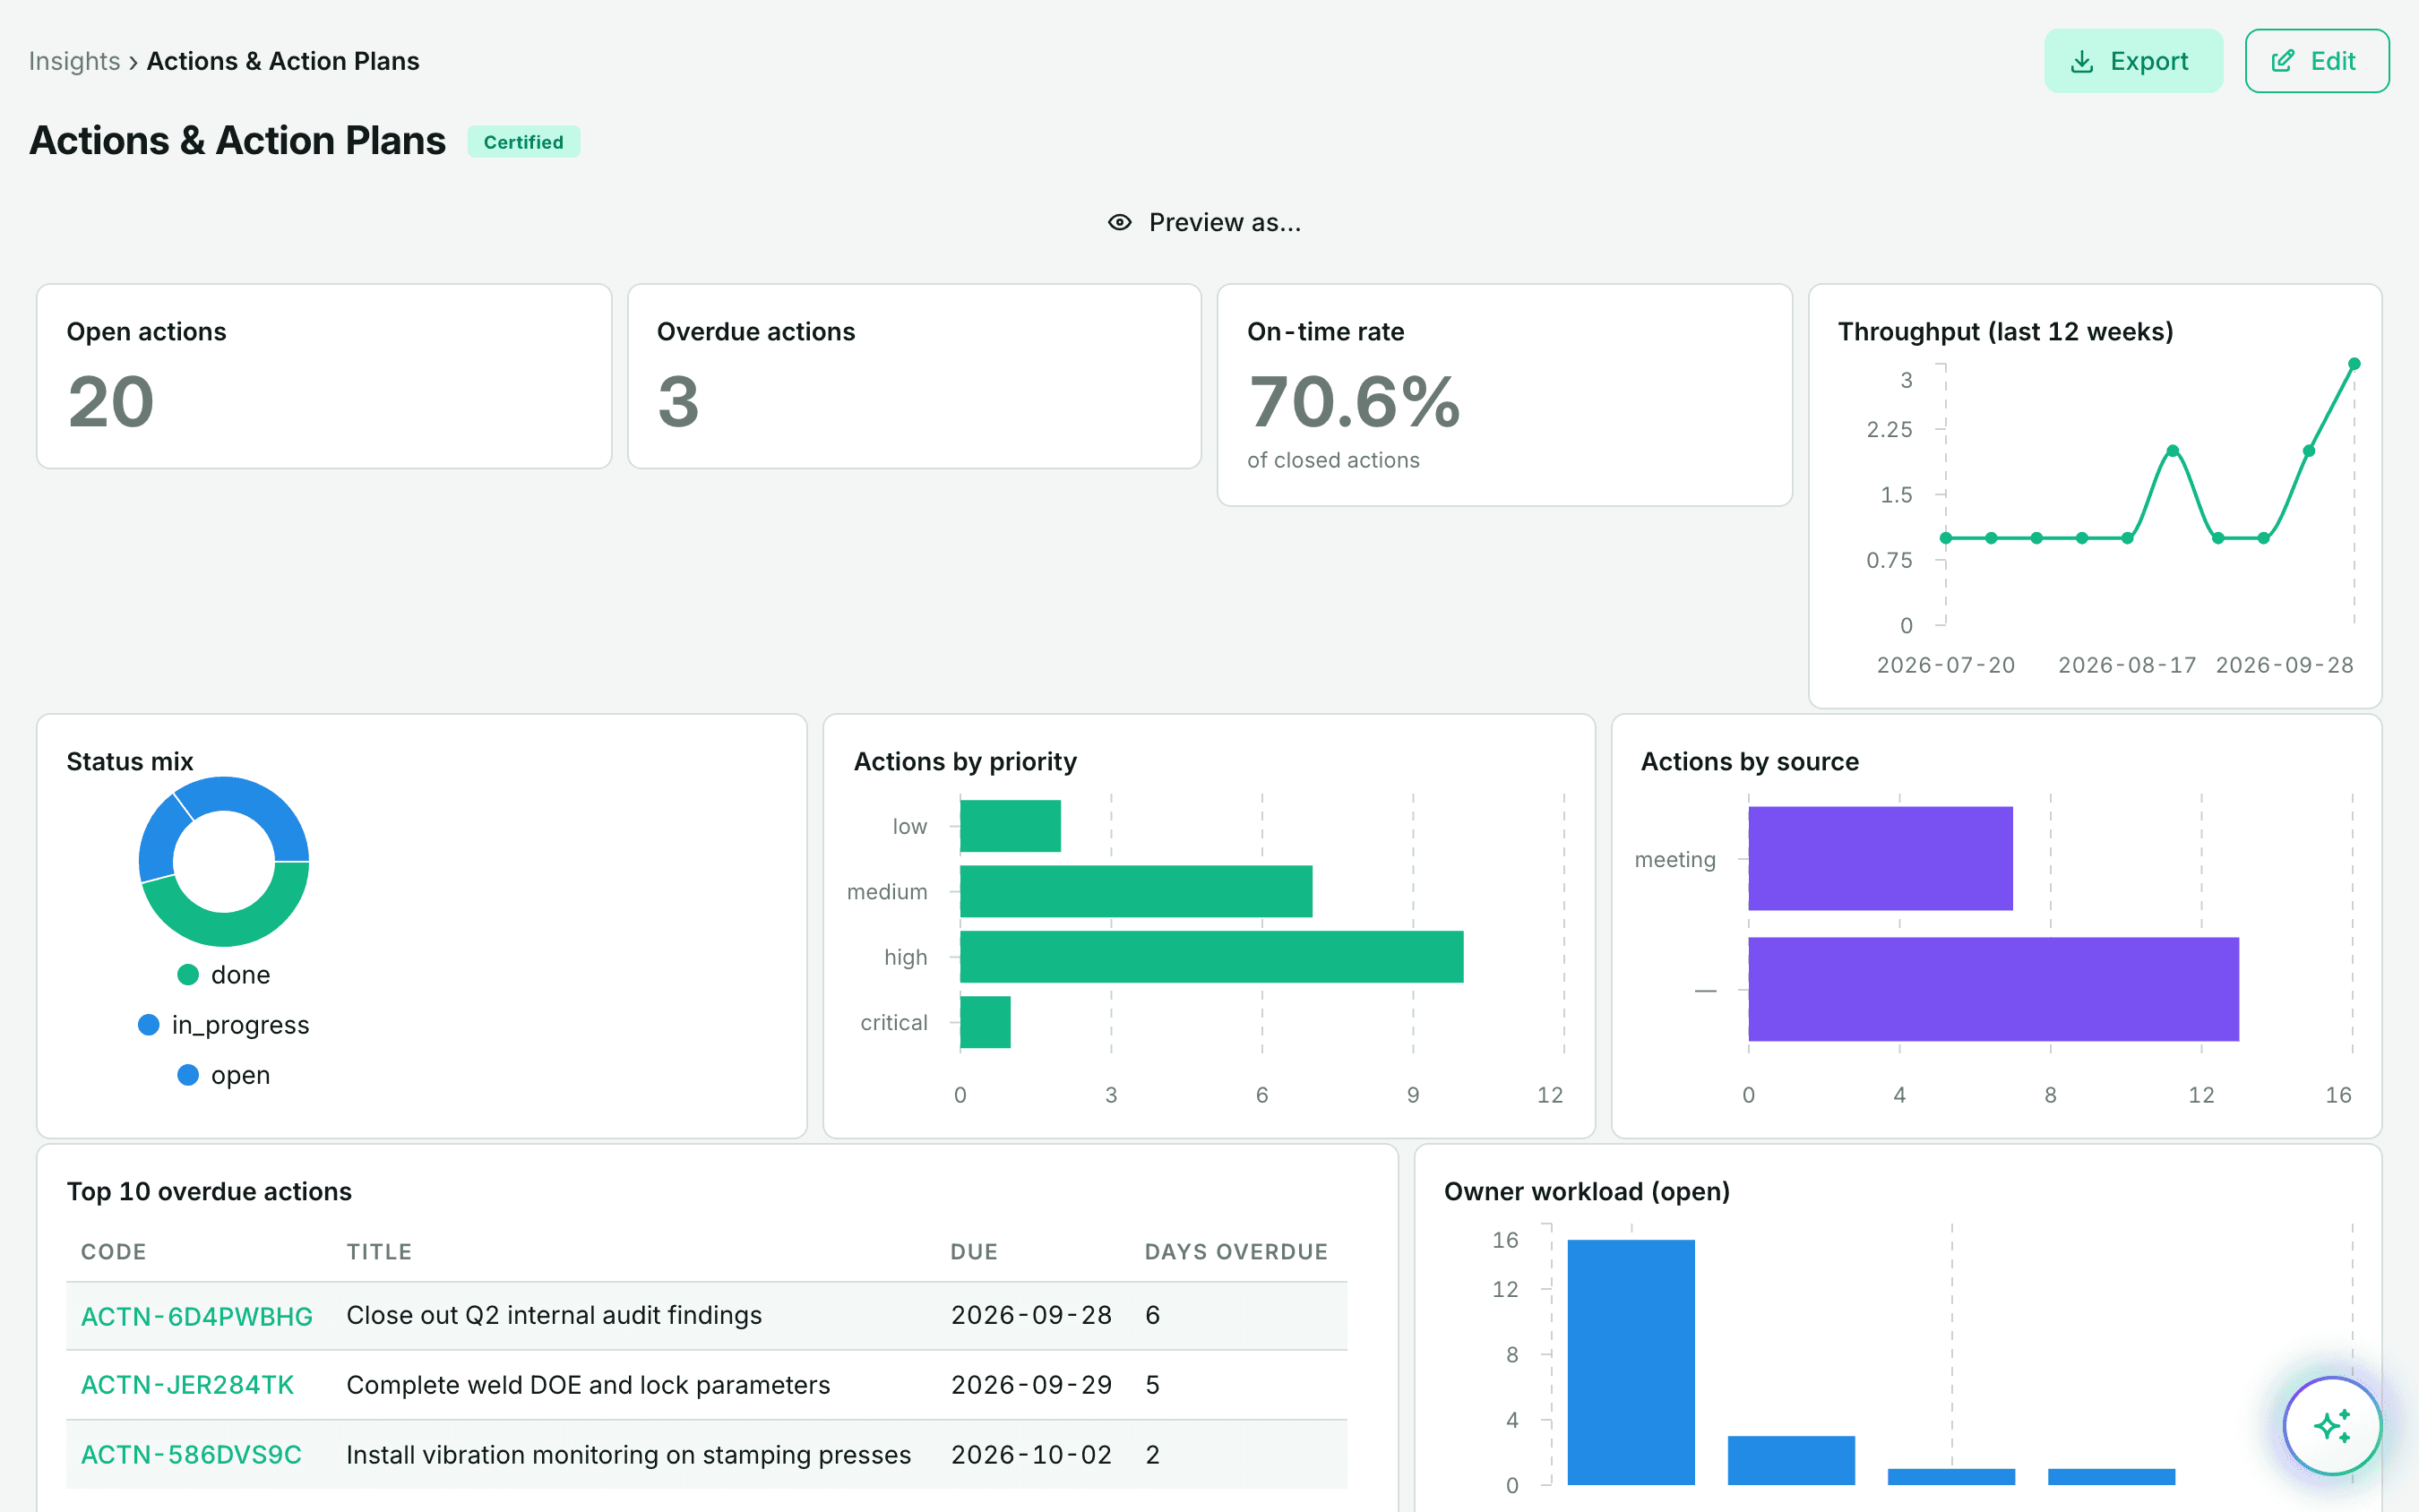2419x1512 pixels.
Task: Sort table by DAYS OVERDUE header
Action: point(1236,1252)
